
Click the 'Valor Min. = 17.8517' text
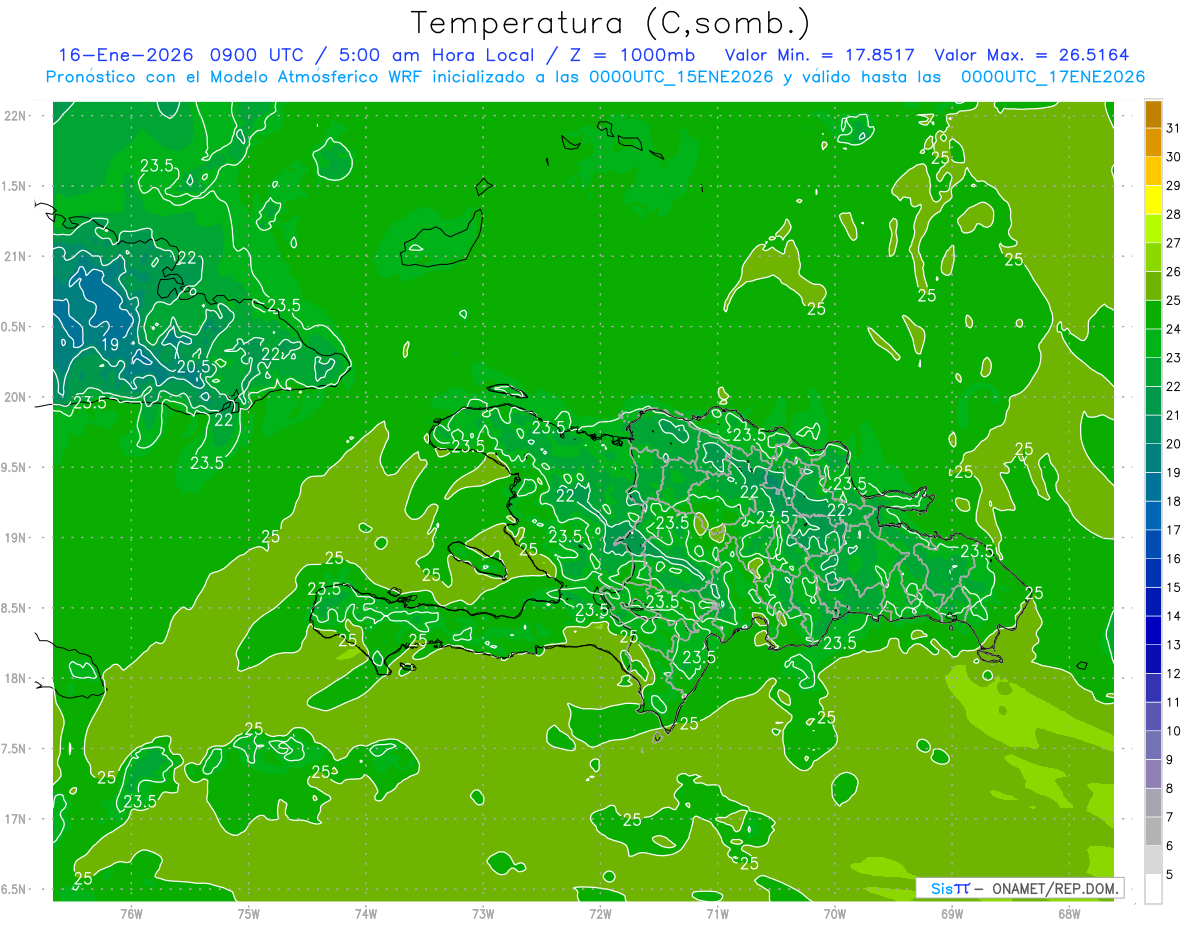click(819, 55)
